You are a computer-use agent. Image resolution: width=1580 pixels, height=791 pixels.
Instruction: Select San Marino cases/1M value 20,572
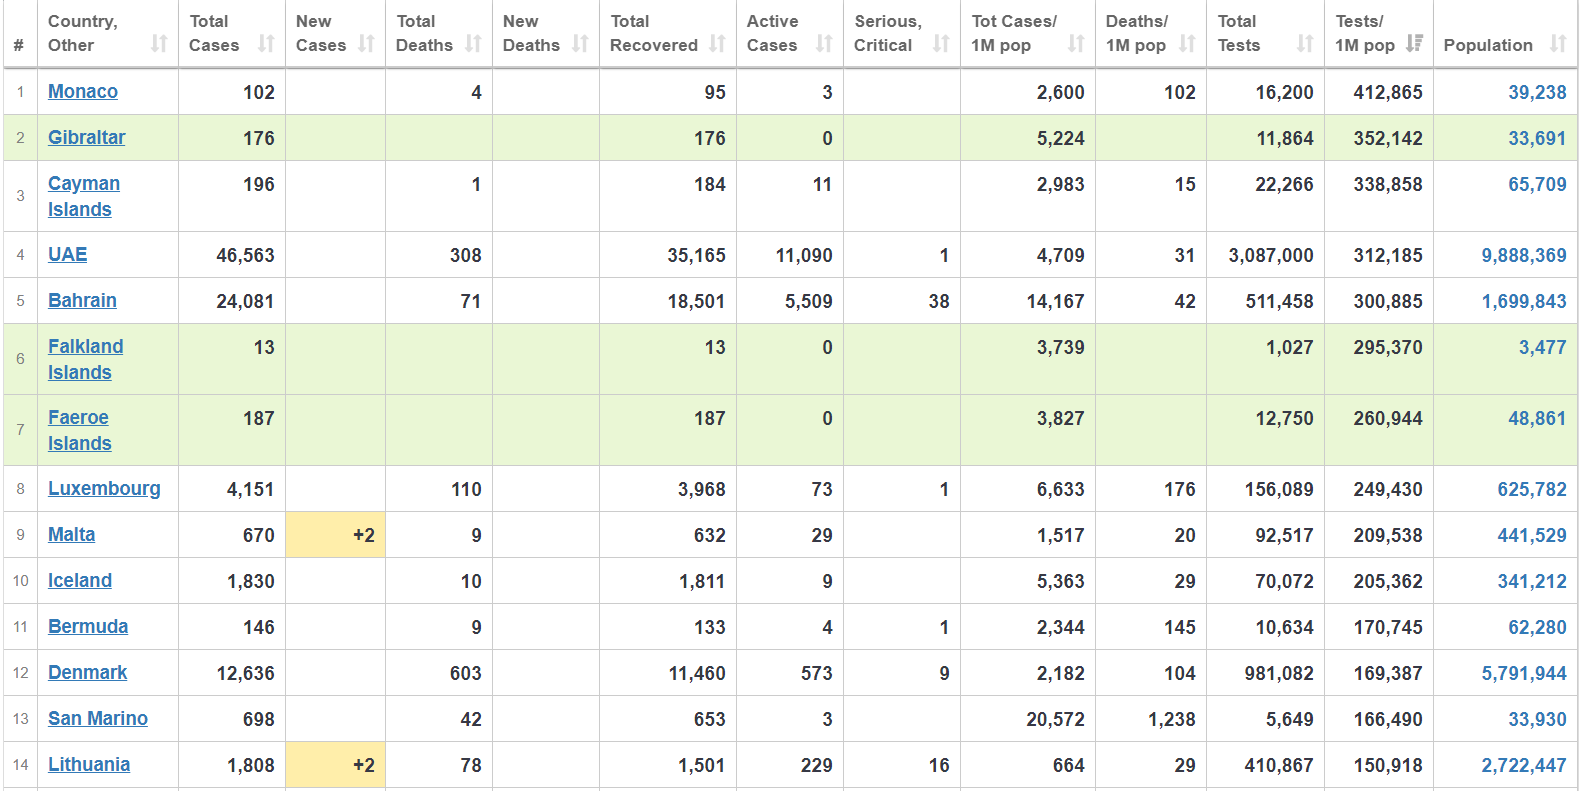point(1055,719)
